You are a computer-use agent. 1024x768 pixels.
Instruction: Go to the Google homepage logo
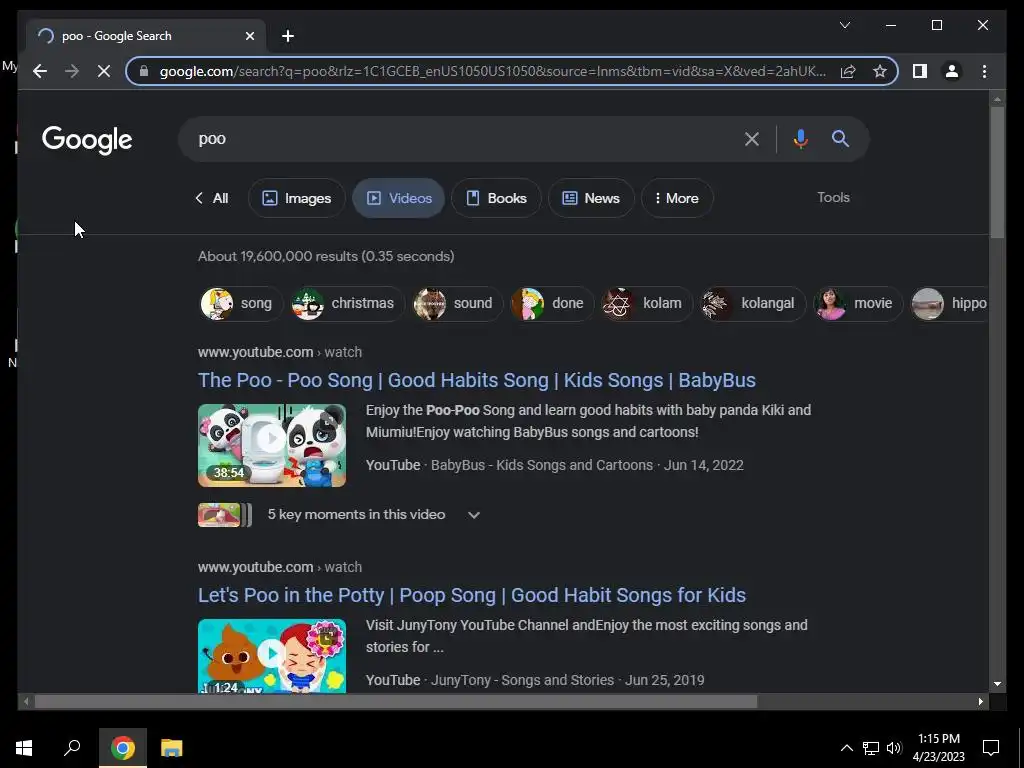(87, 140)
